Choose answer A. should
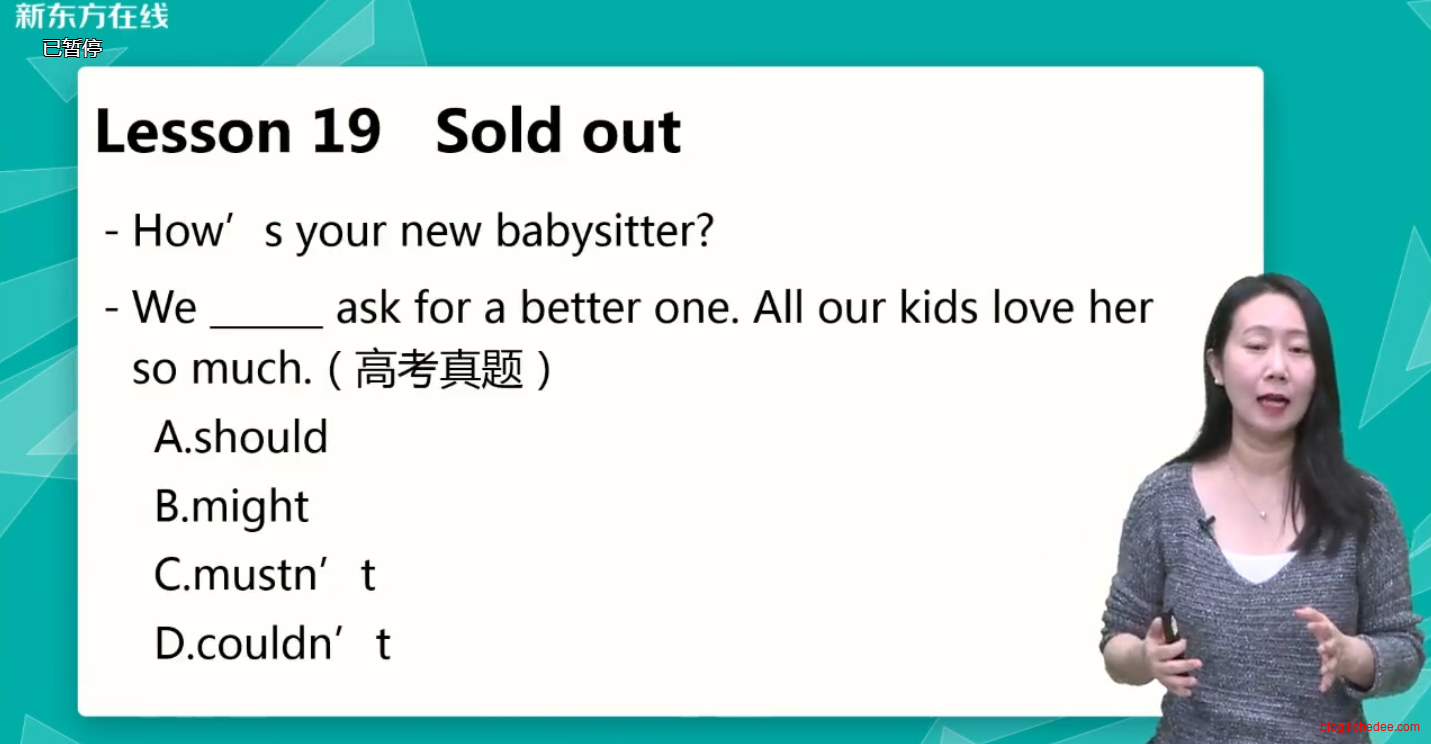The width and height of the screenshot is (1431, 744). pos(241,438)
